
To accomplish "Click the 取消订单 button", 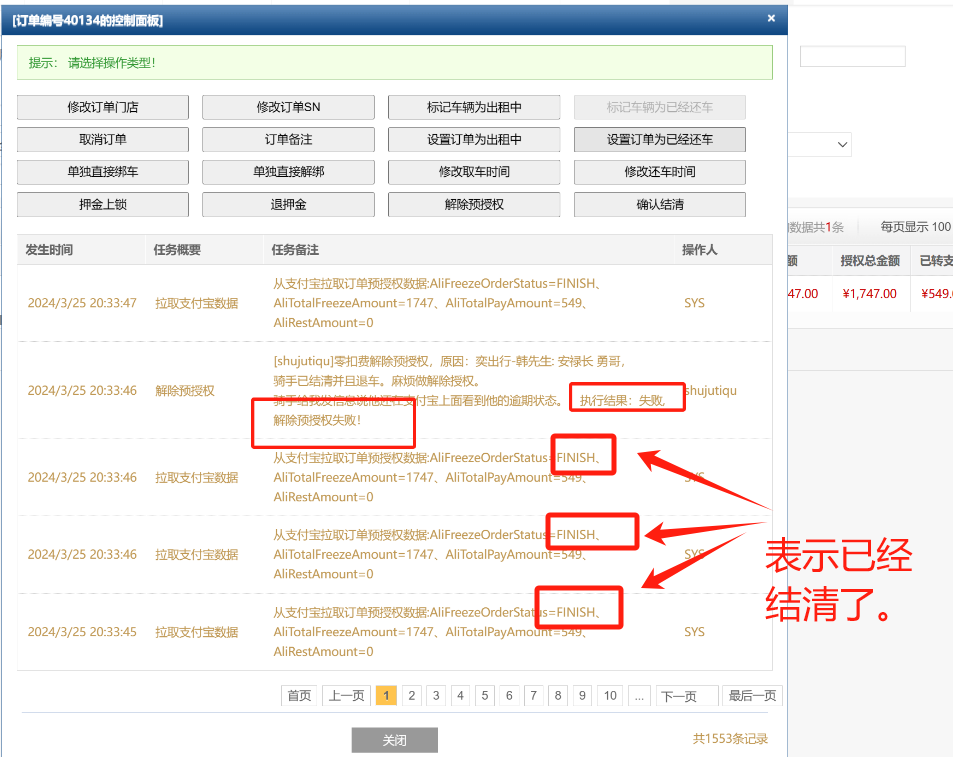I will pyautogui.click(x=103, y=139).
